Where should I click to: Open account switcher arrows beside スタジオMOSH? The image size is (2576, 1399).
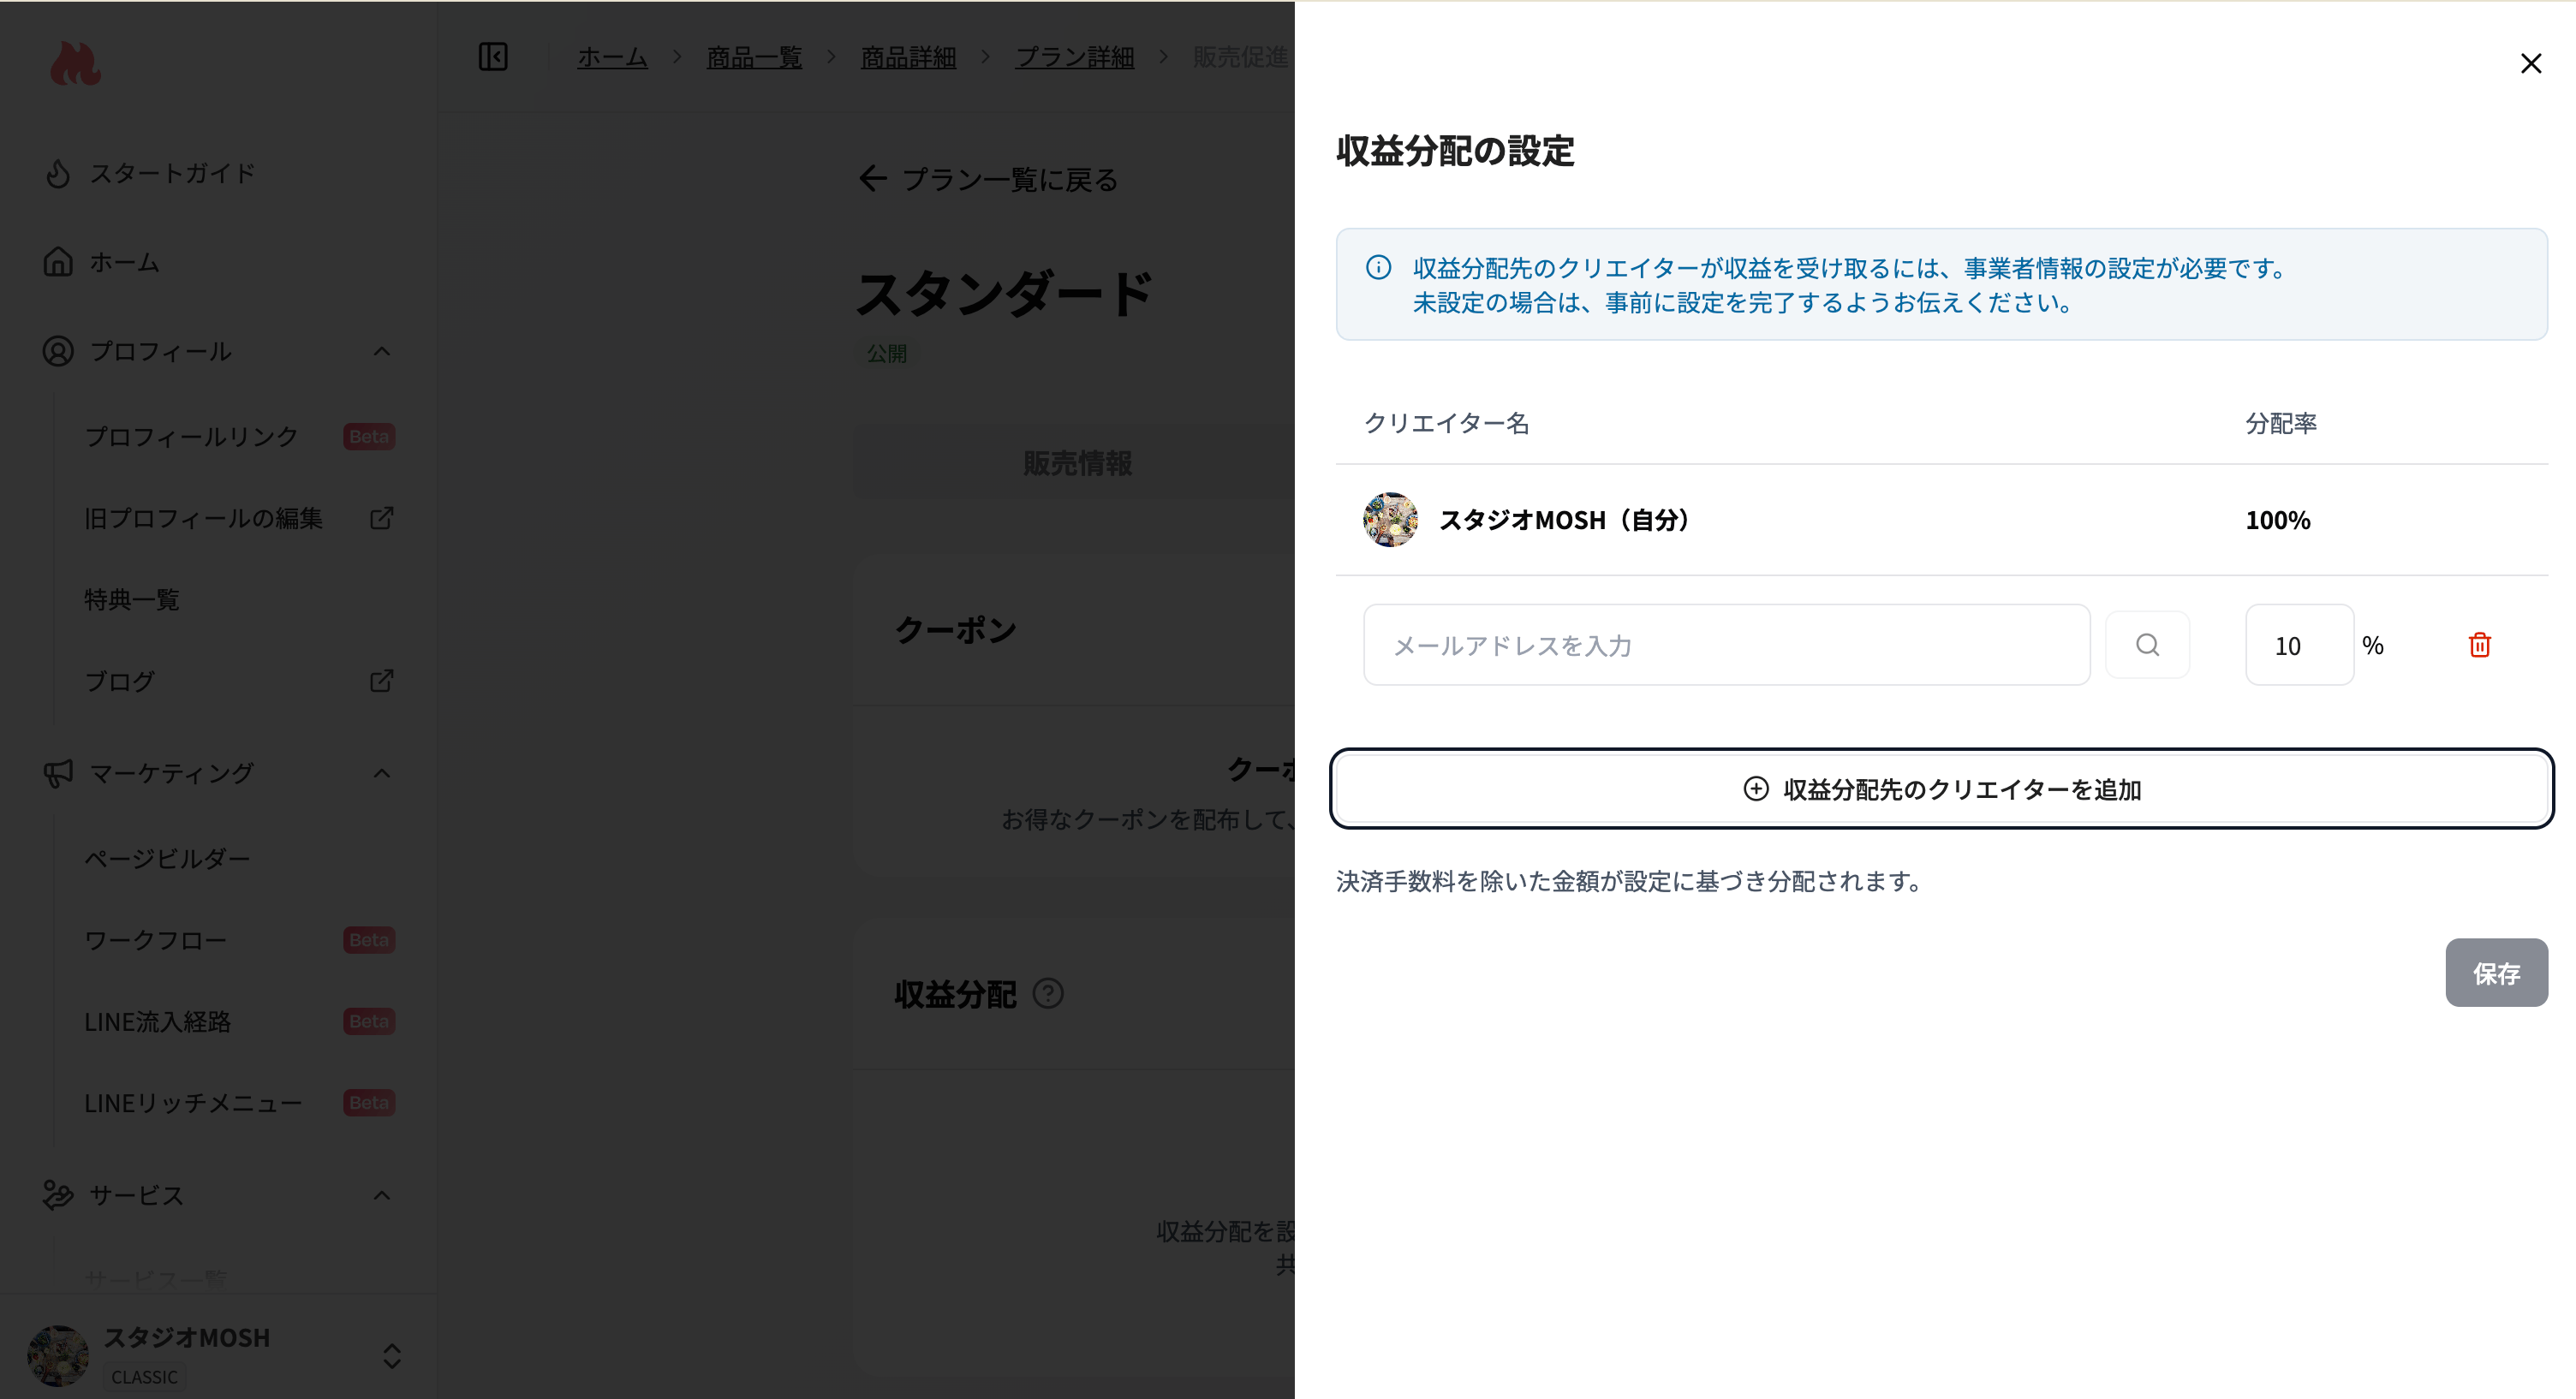point(392,1356)
